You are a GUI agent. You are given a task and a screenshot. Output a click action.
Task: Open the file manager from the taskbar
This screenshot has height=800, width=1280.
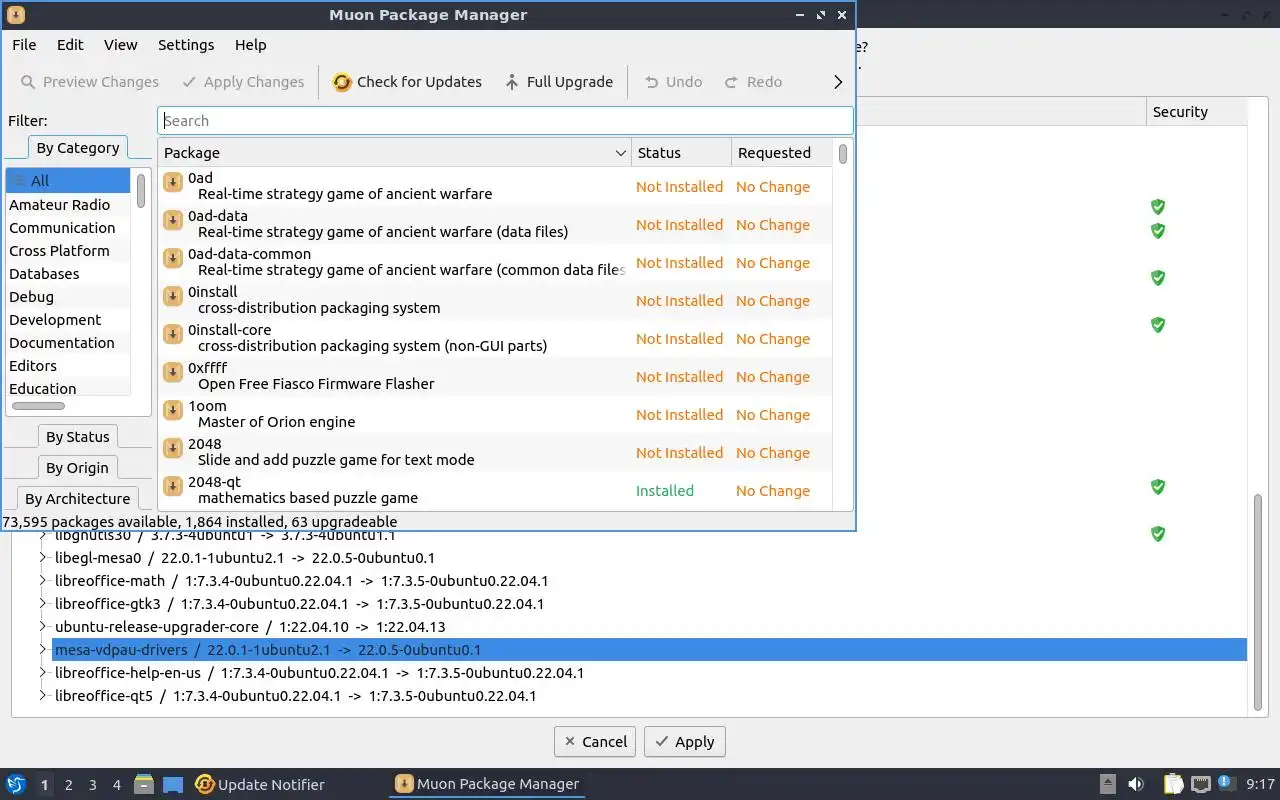[x=143, y=784]
